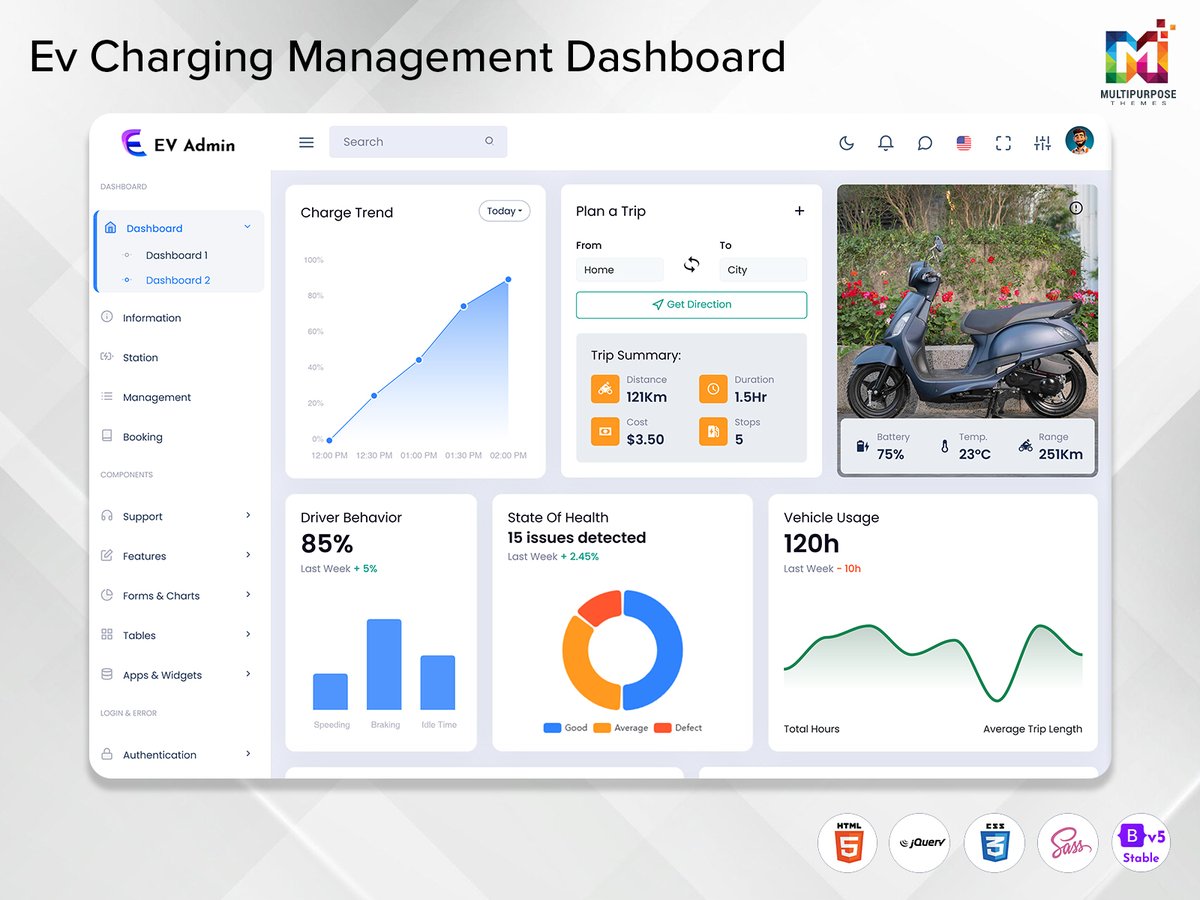Expand the Support menu chevron
Image resolution: width=1200 pixels, height=900 pixels.
click(248, 515)
